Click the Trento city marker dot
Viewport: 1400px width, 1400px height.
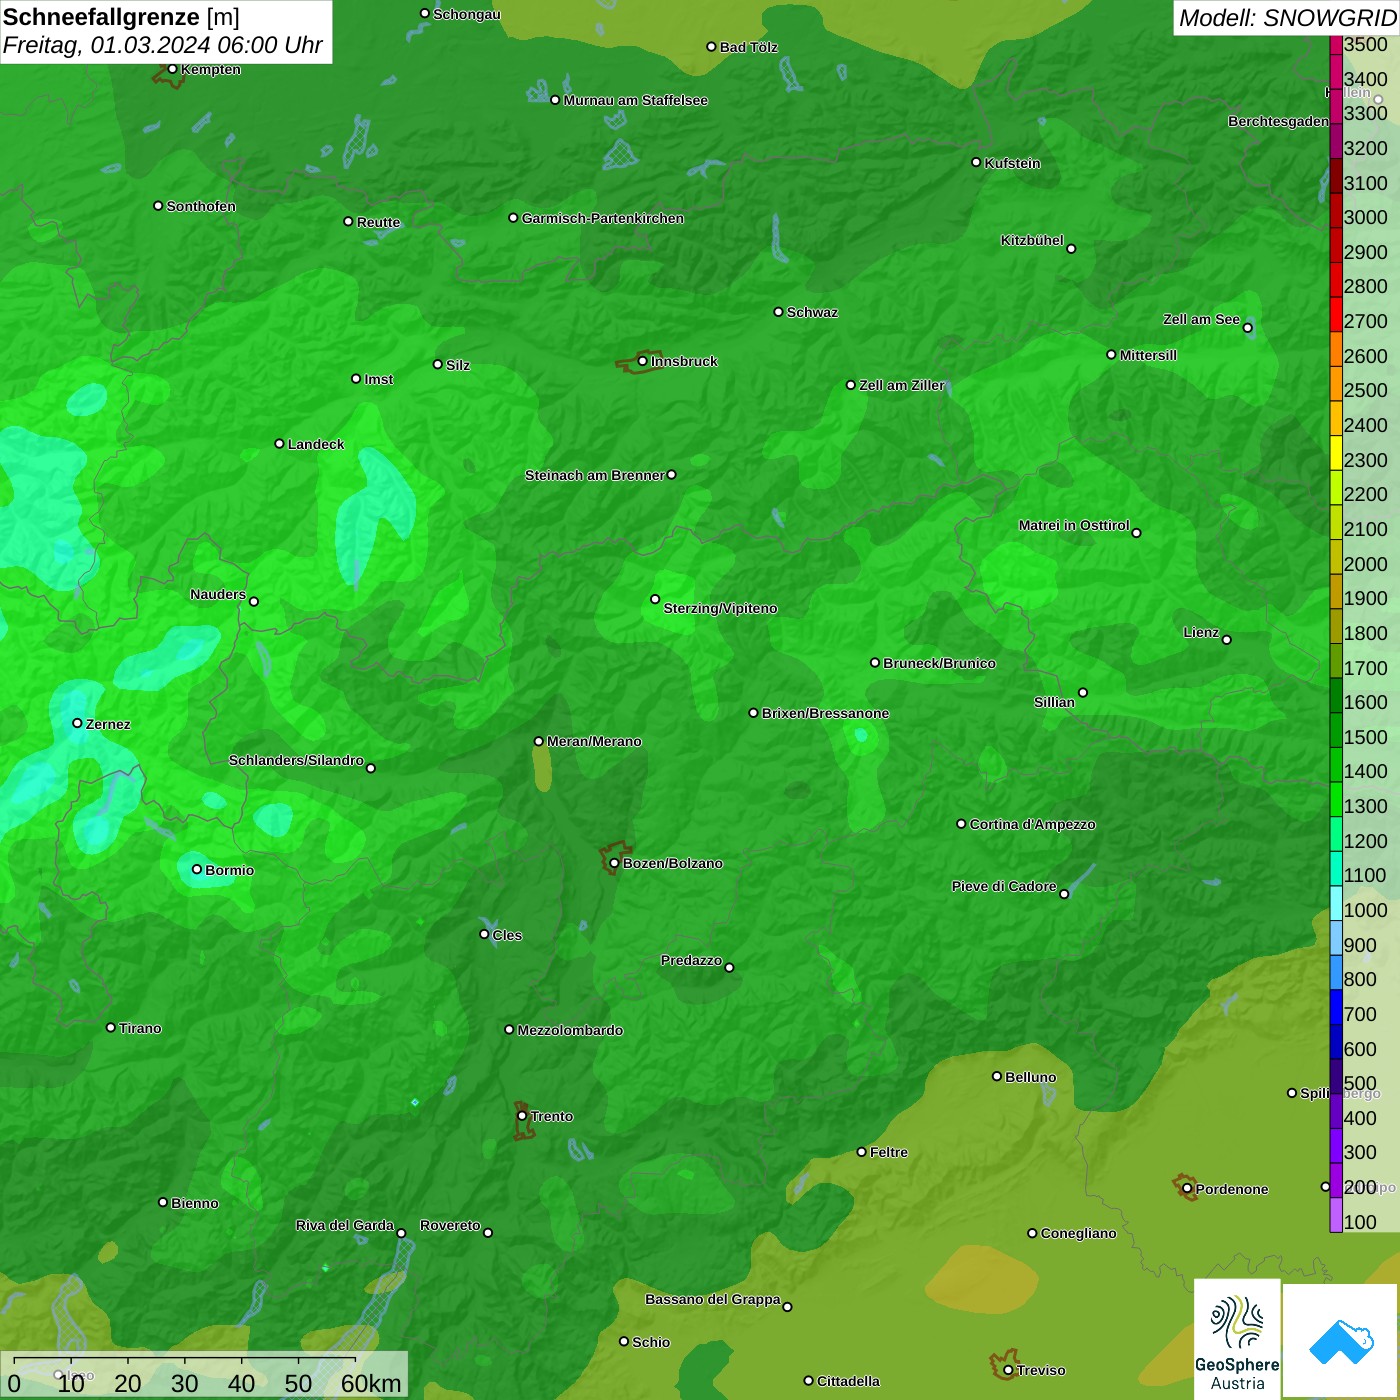522,1116
